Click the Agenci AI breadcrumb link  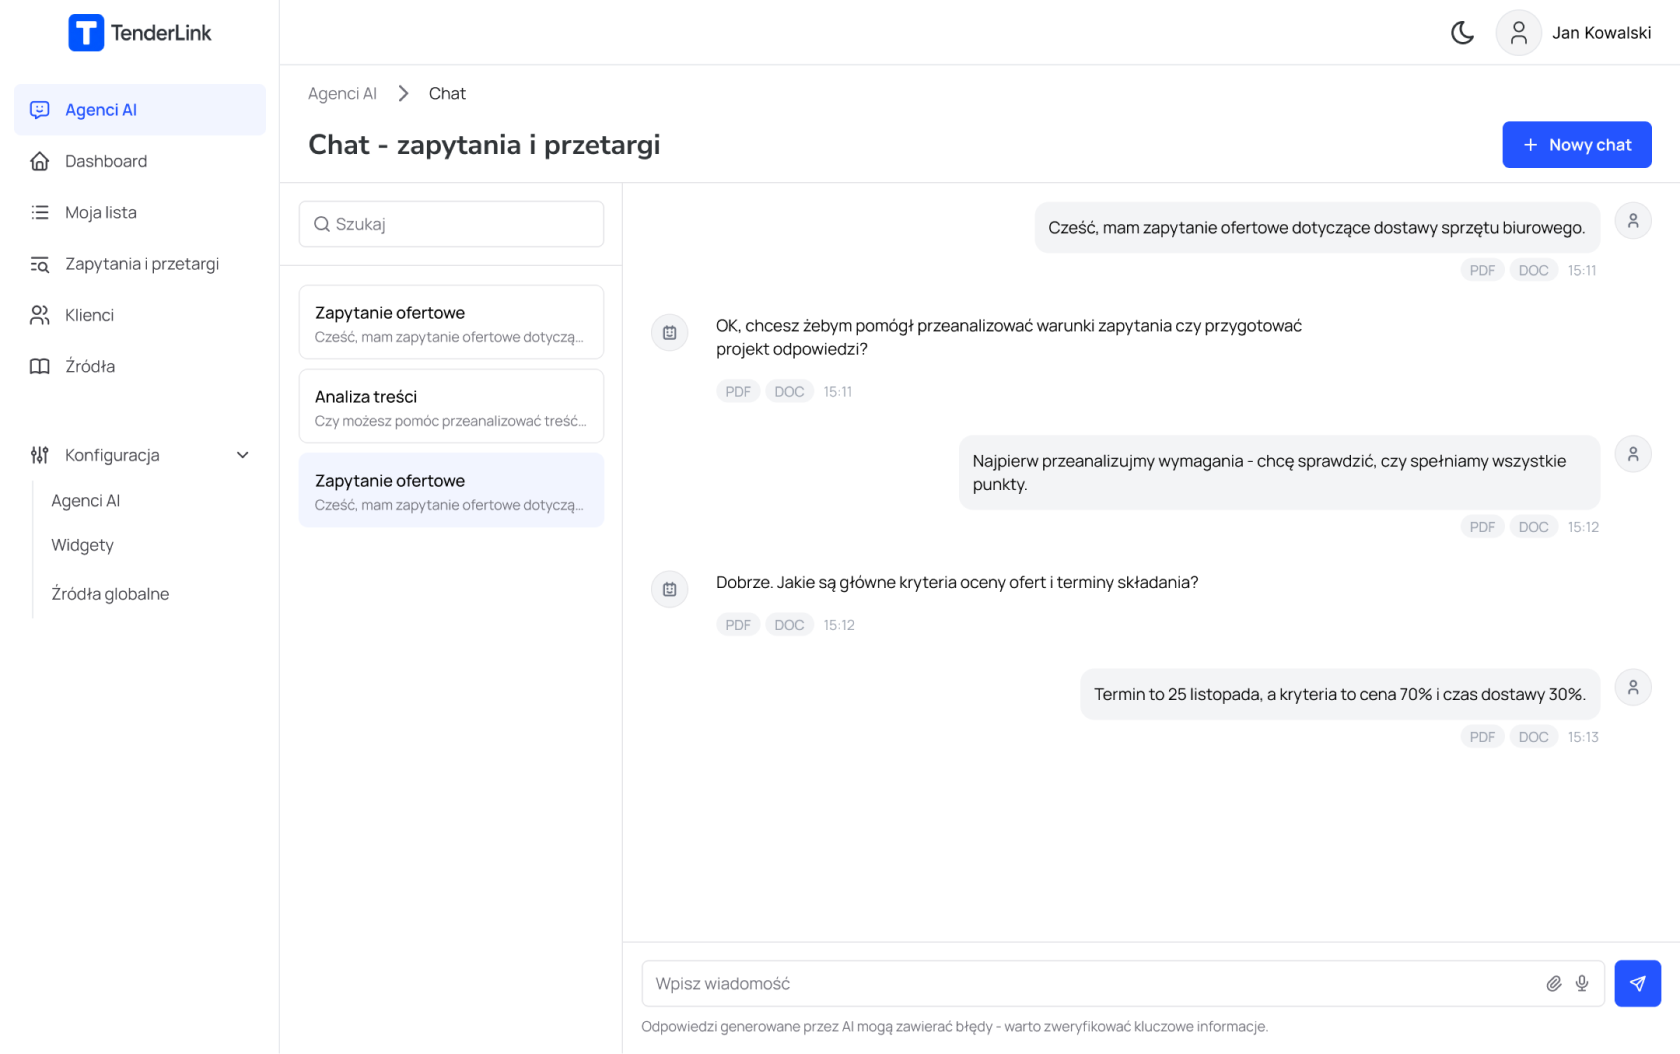tap(342, 93)
